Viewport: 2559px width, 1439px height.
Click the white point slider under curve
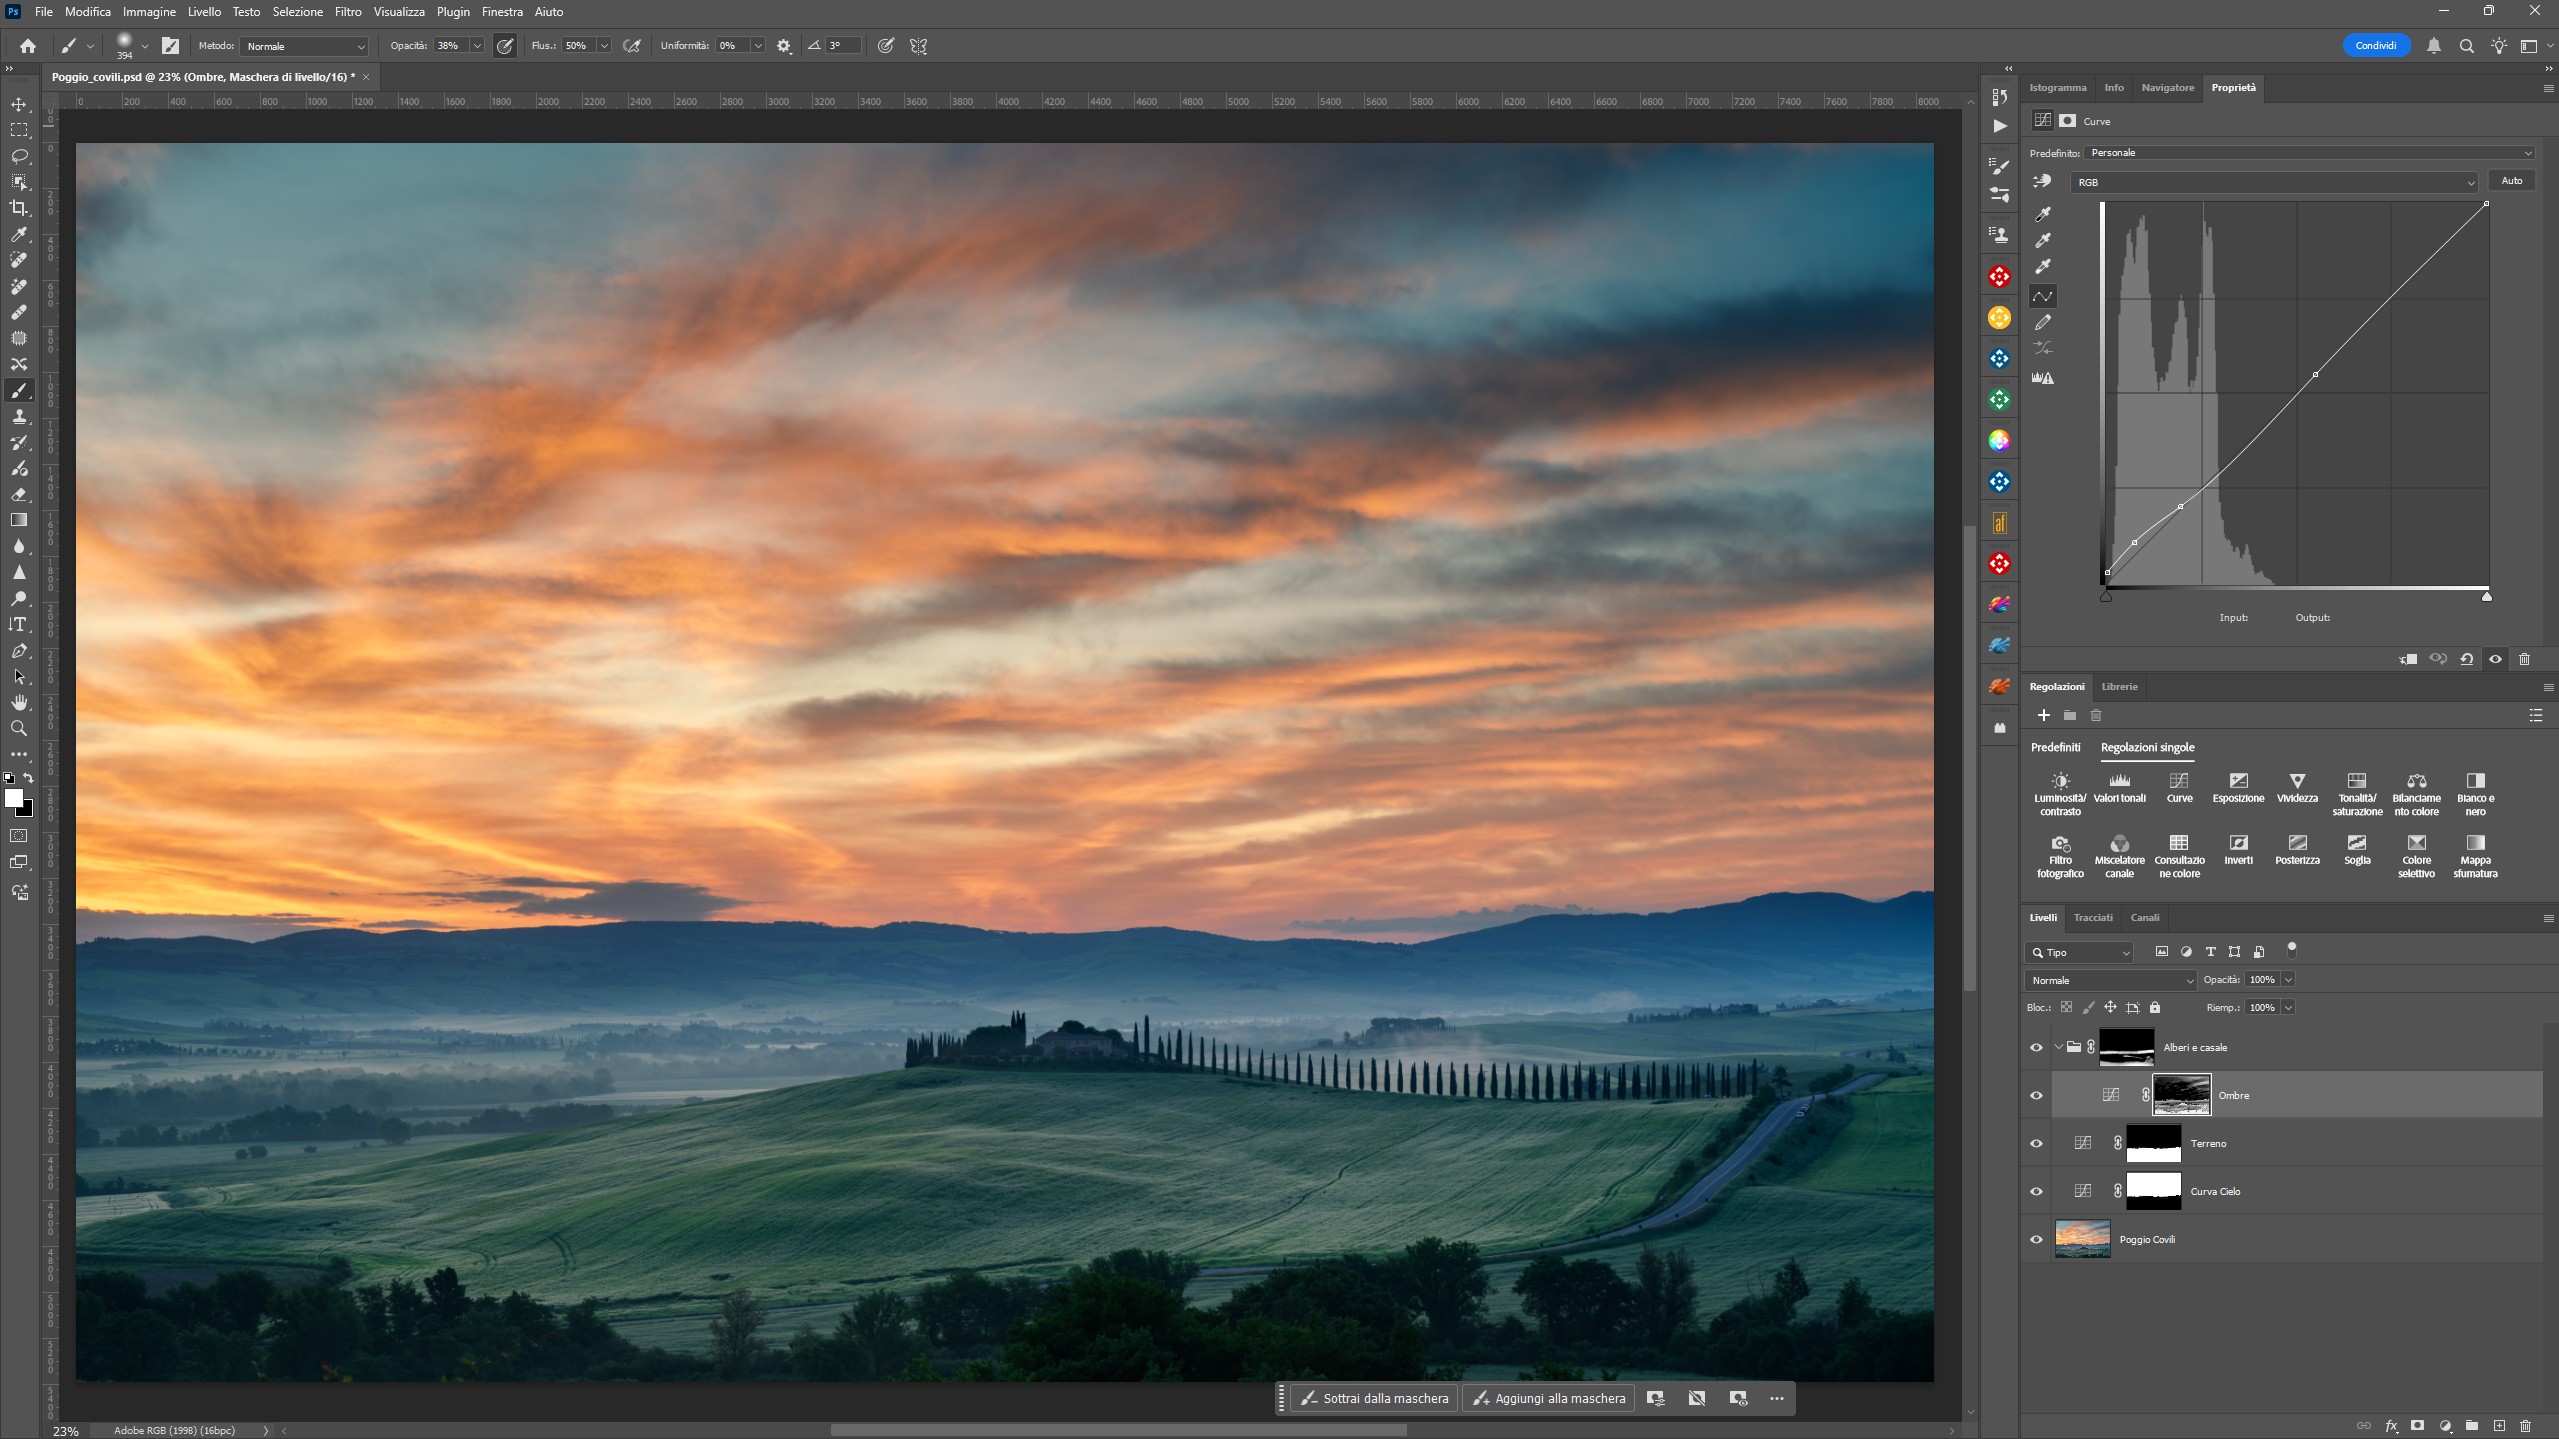2487,597
